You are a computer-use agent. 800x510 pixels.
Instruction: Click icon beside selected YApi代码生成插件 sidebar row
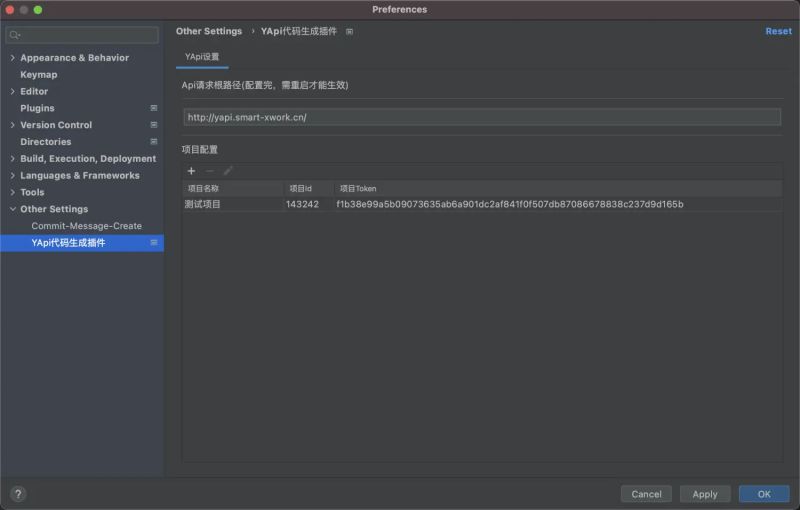point(154,243)
